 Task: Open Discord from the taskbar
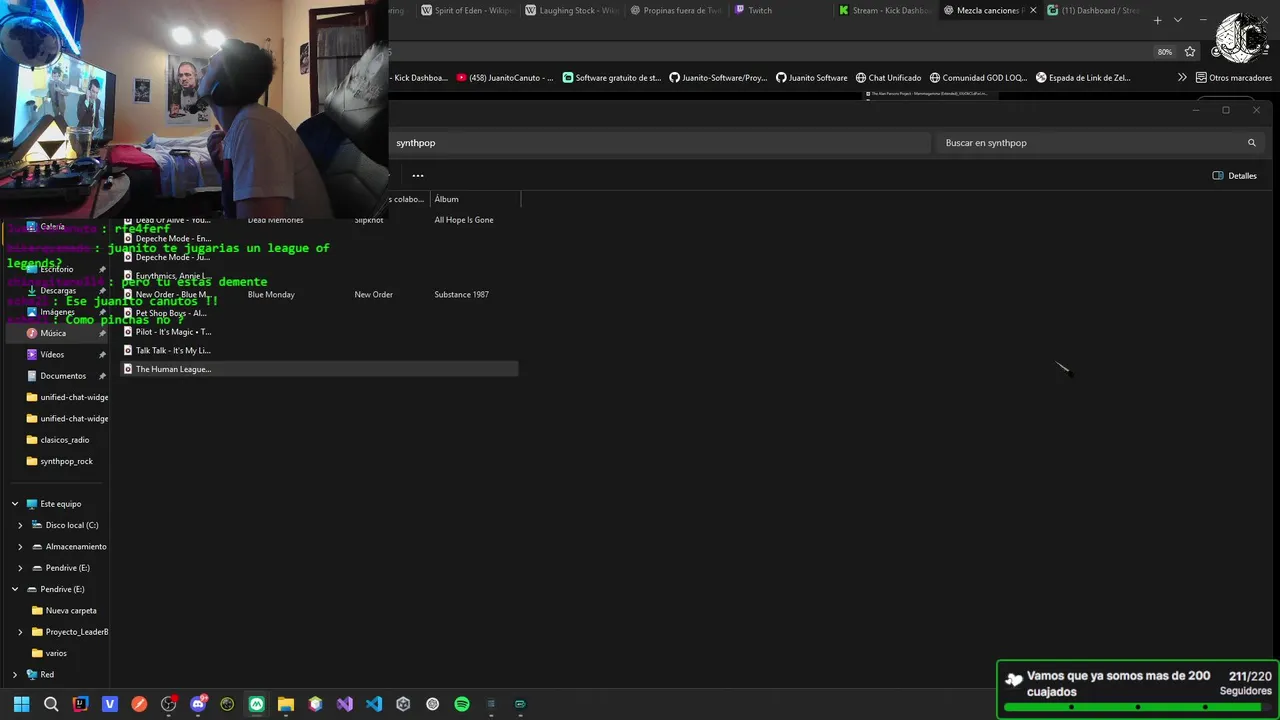(x=198, y=704)
